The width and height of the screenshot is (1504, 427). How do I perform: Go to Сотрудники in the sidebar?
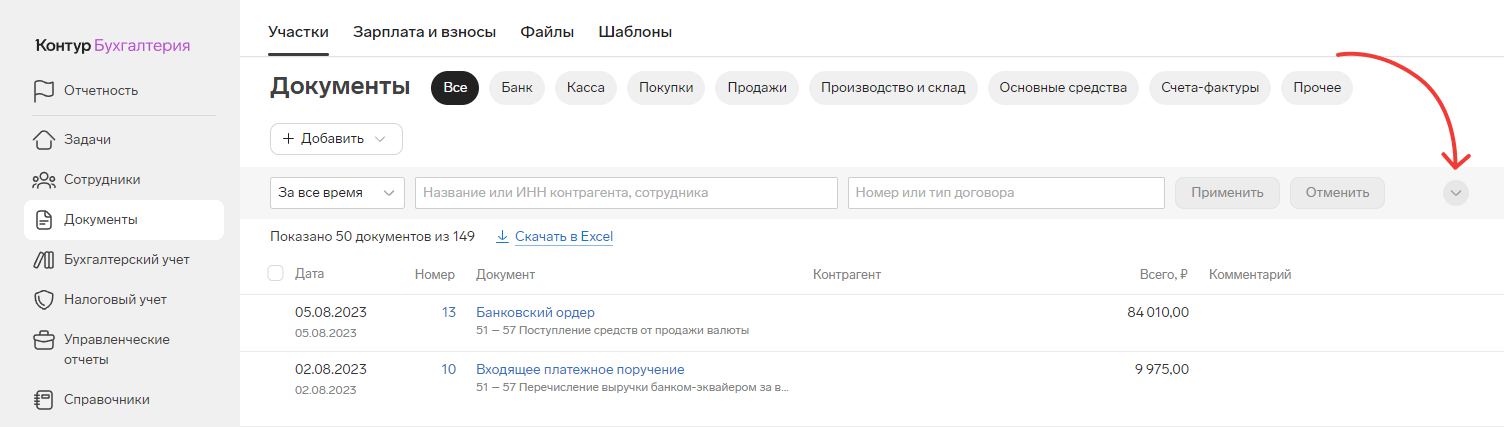(x=102, y=180)
